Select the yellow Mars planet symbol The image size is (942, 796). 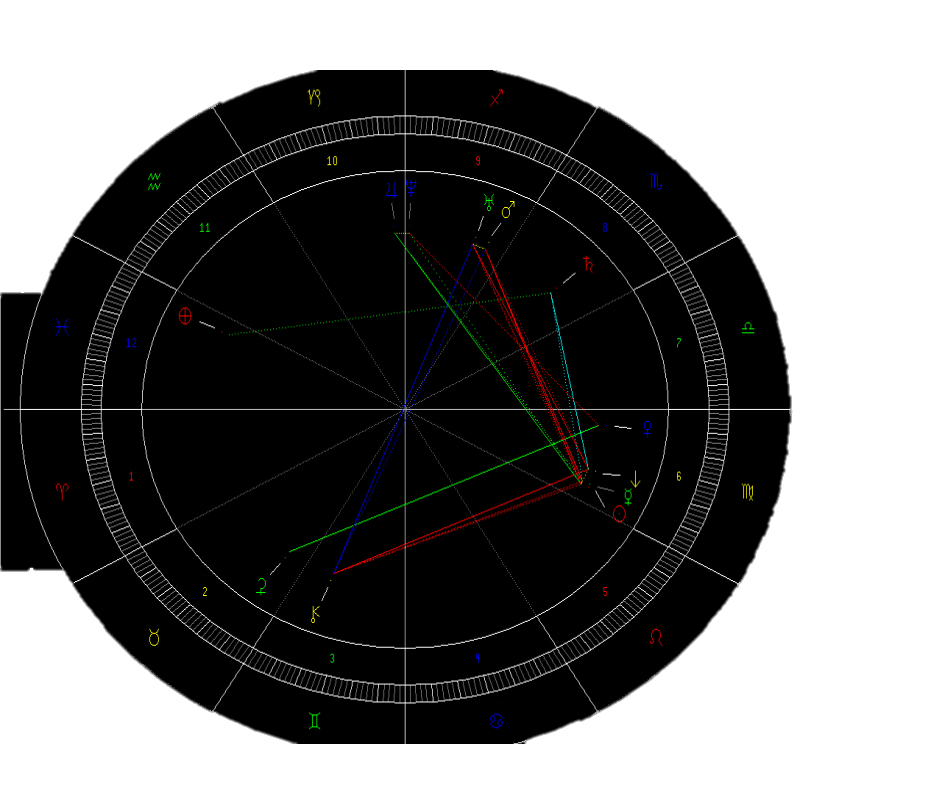click(508, 210)
